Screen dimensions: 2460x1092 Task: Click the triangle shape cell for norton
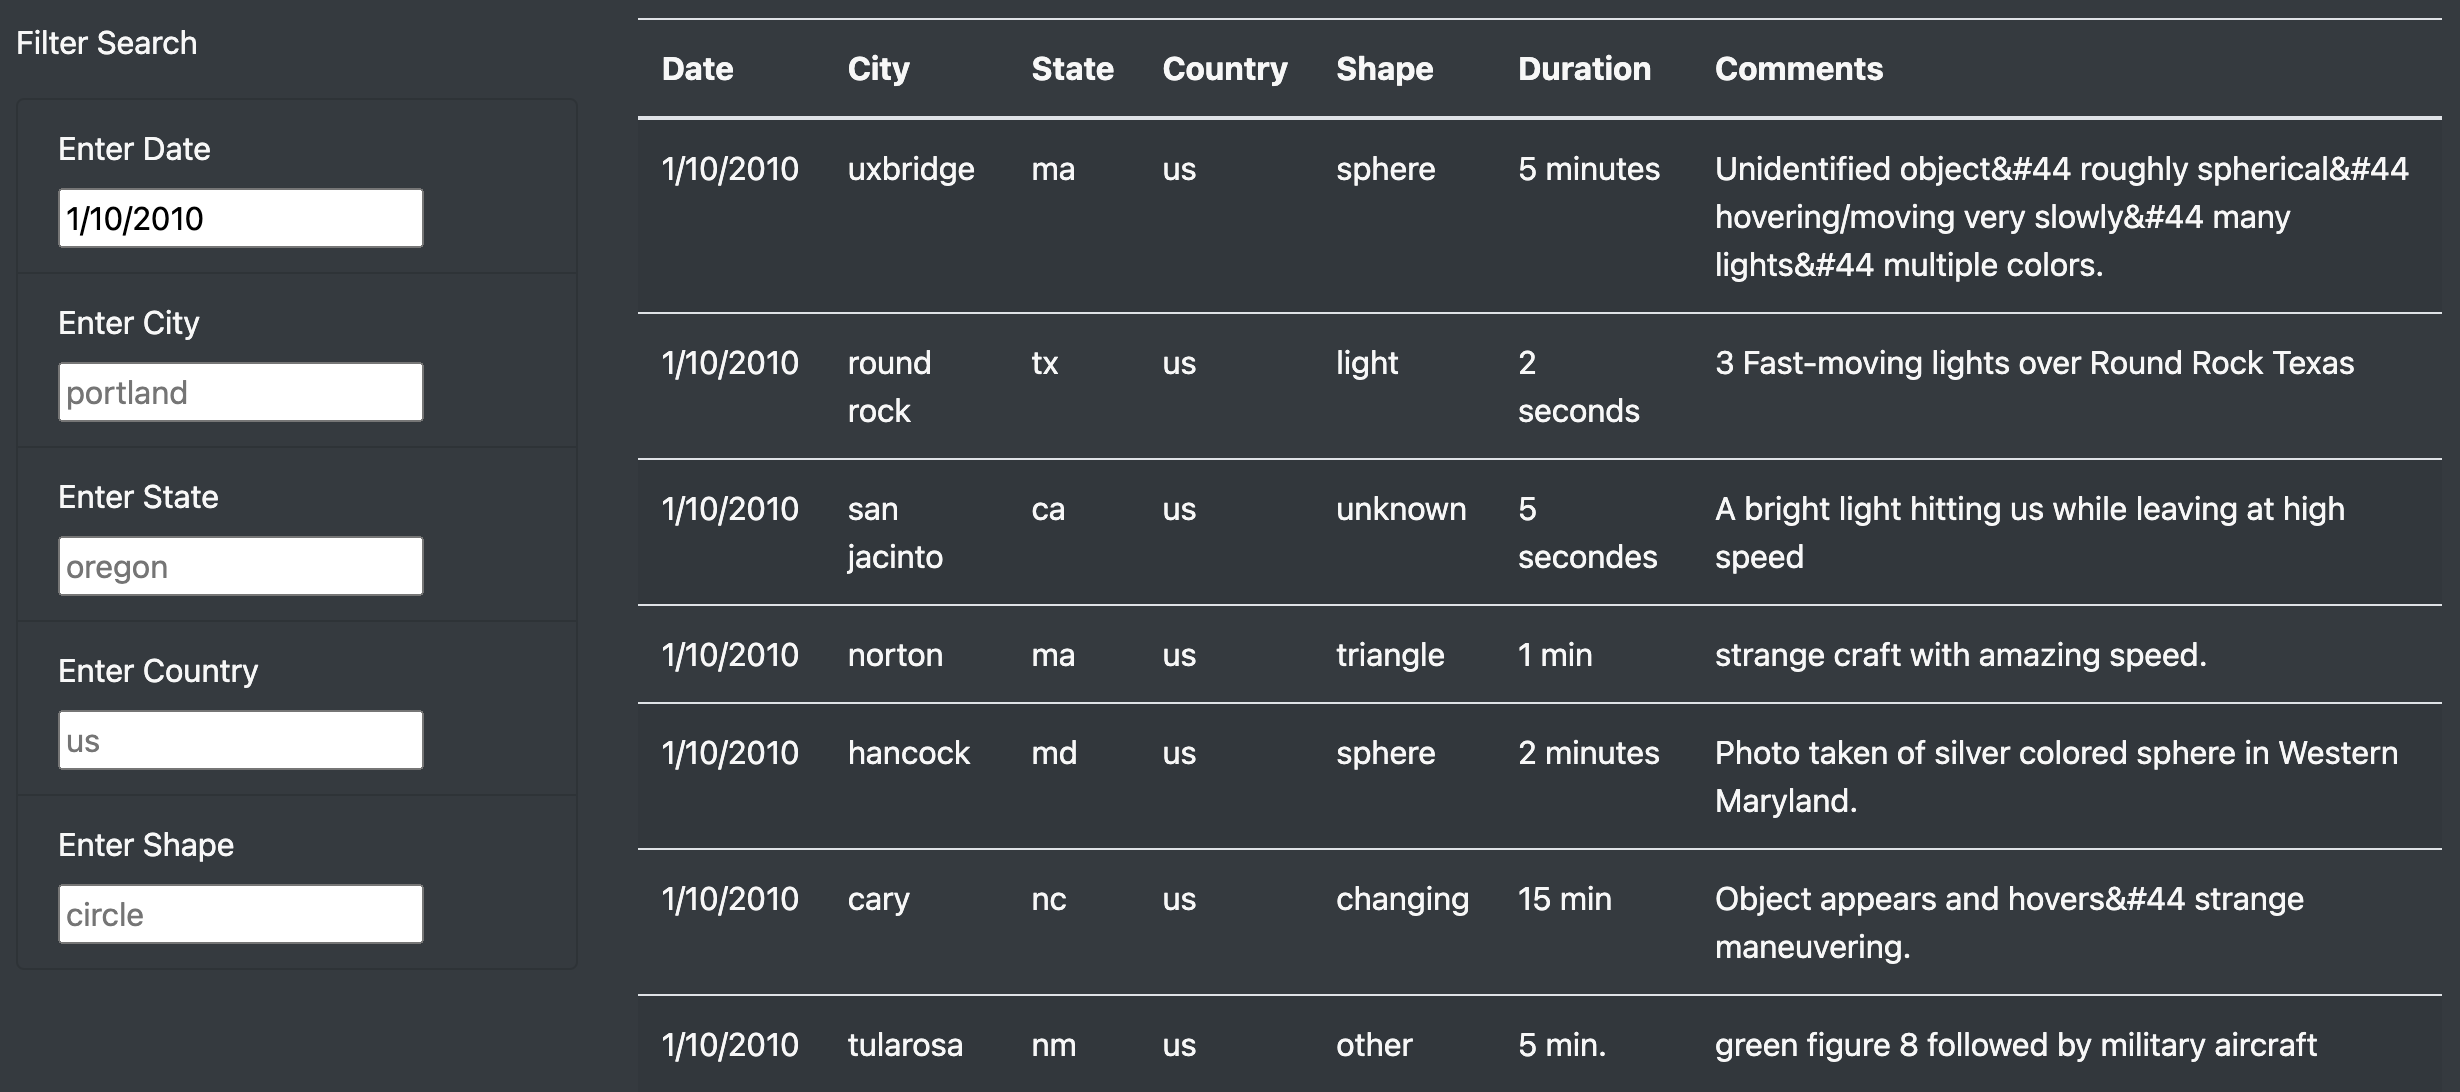[1391, 654]
